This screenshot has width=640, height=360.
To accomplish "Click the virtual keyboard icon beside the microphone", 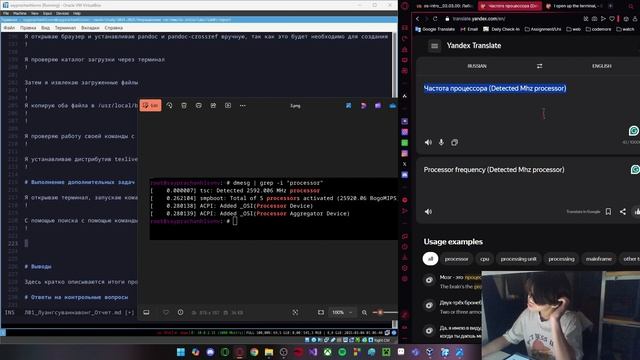I will (x=454, y=142).
